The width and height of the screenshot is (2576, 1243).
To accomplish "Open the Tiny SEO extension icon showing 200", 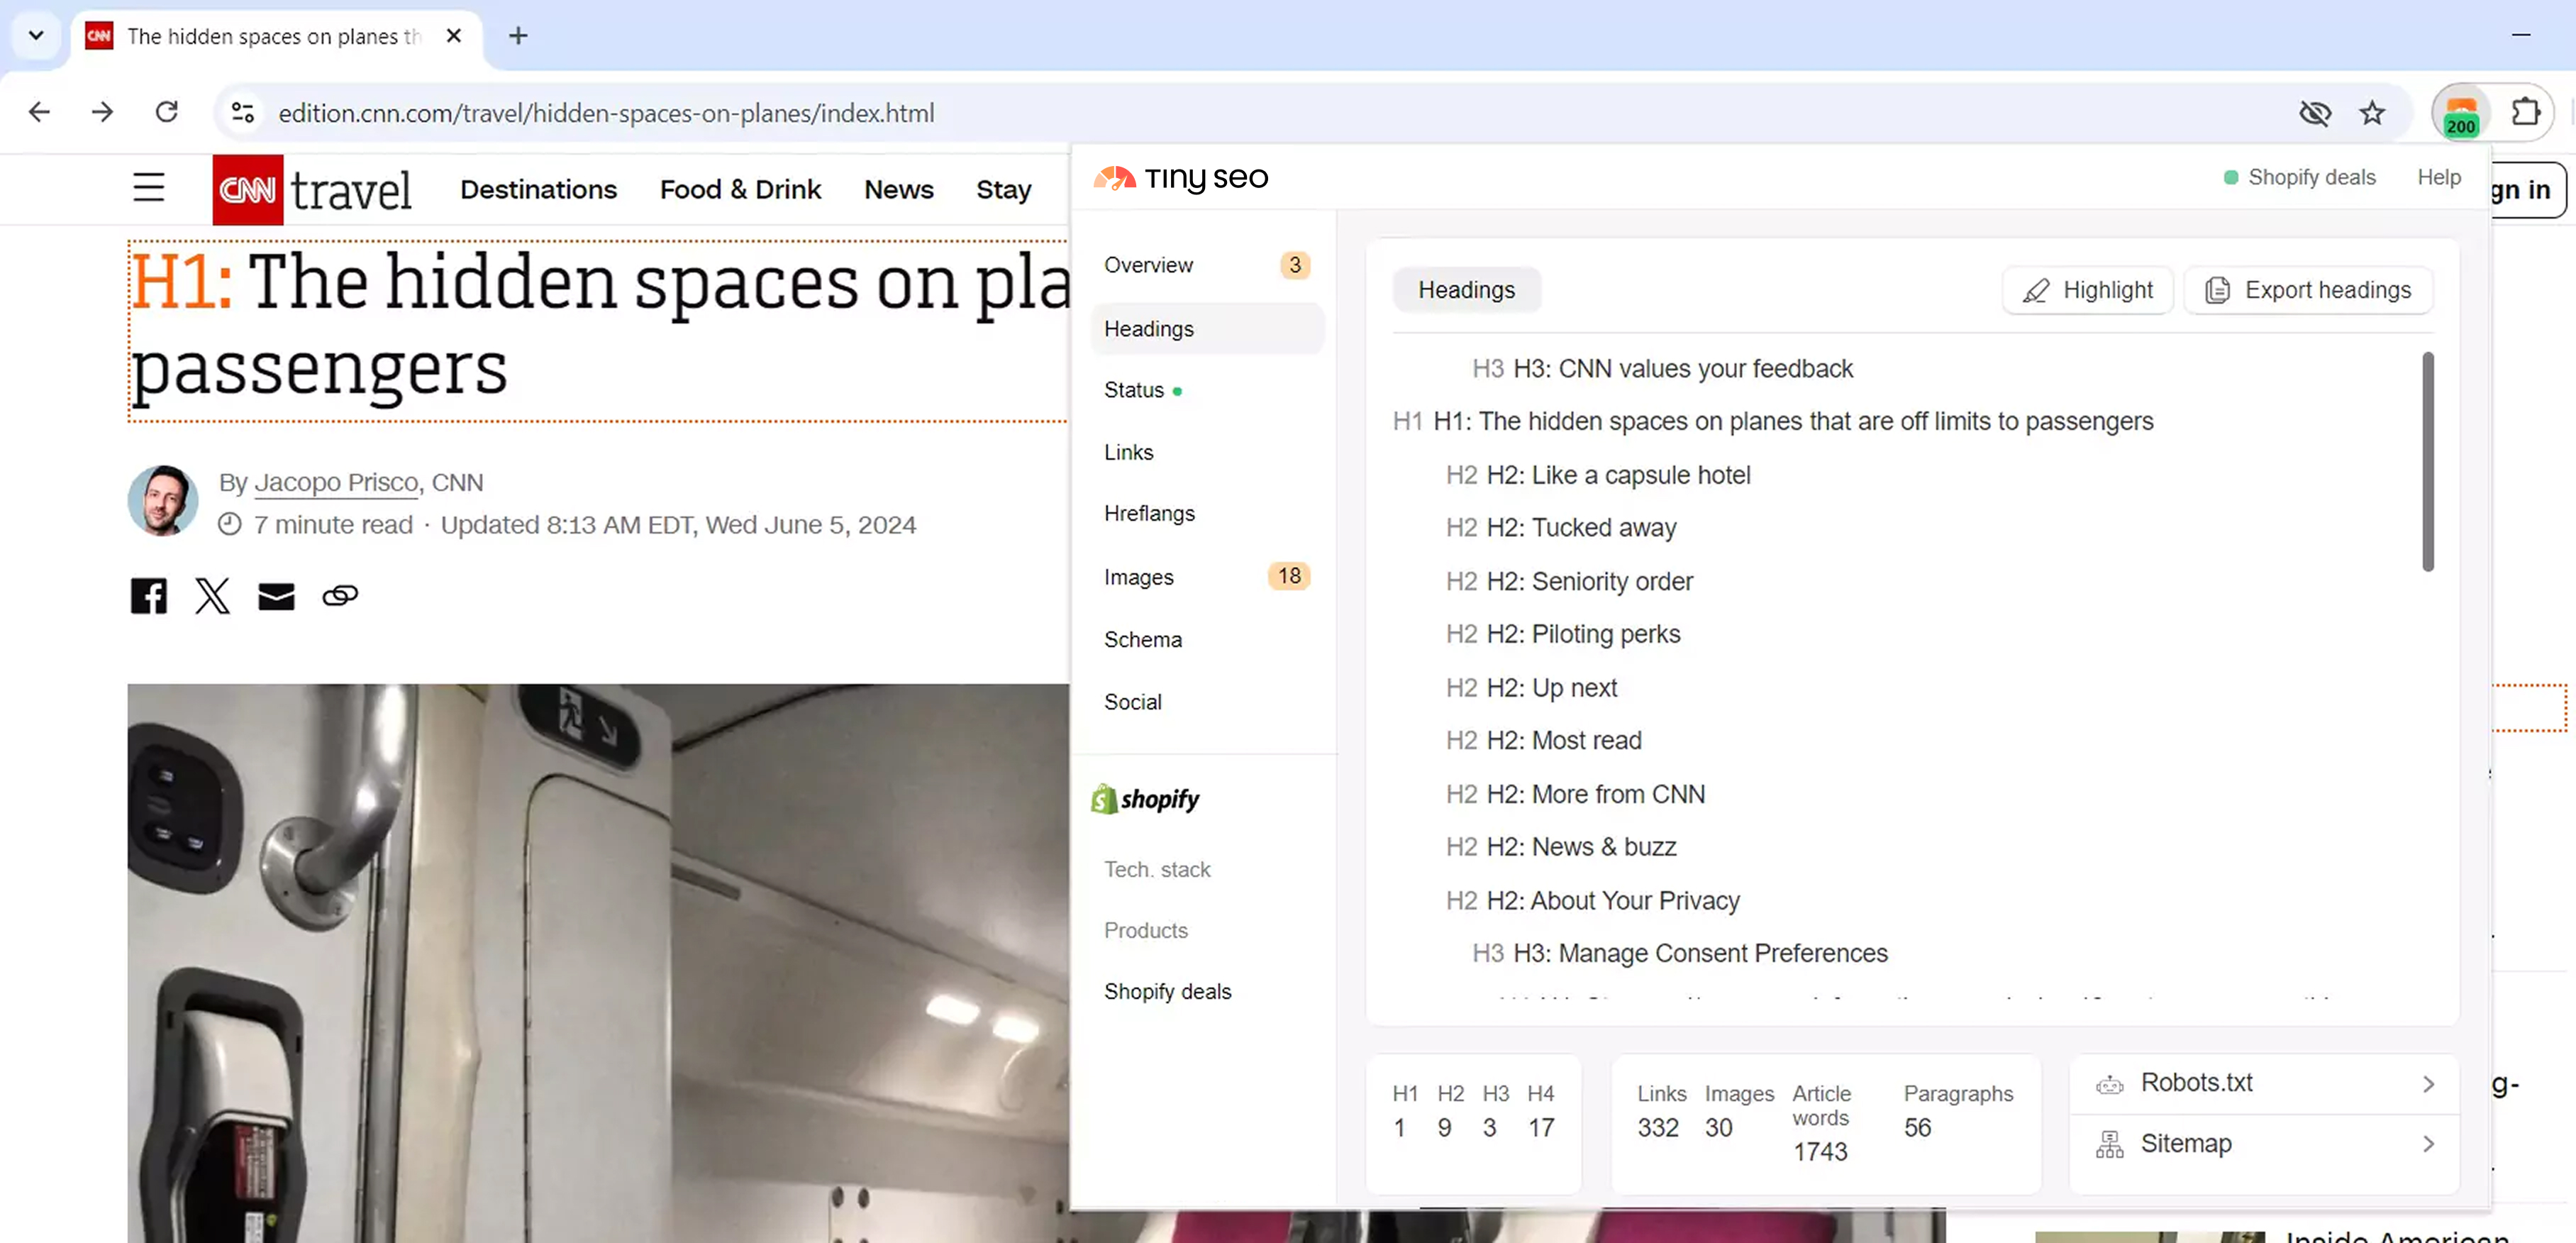I will click(x=2461, y=113).
